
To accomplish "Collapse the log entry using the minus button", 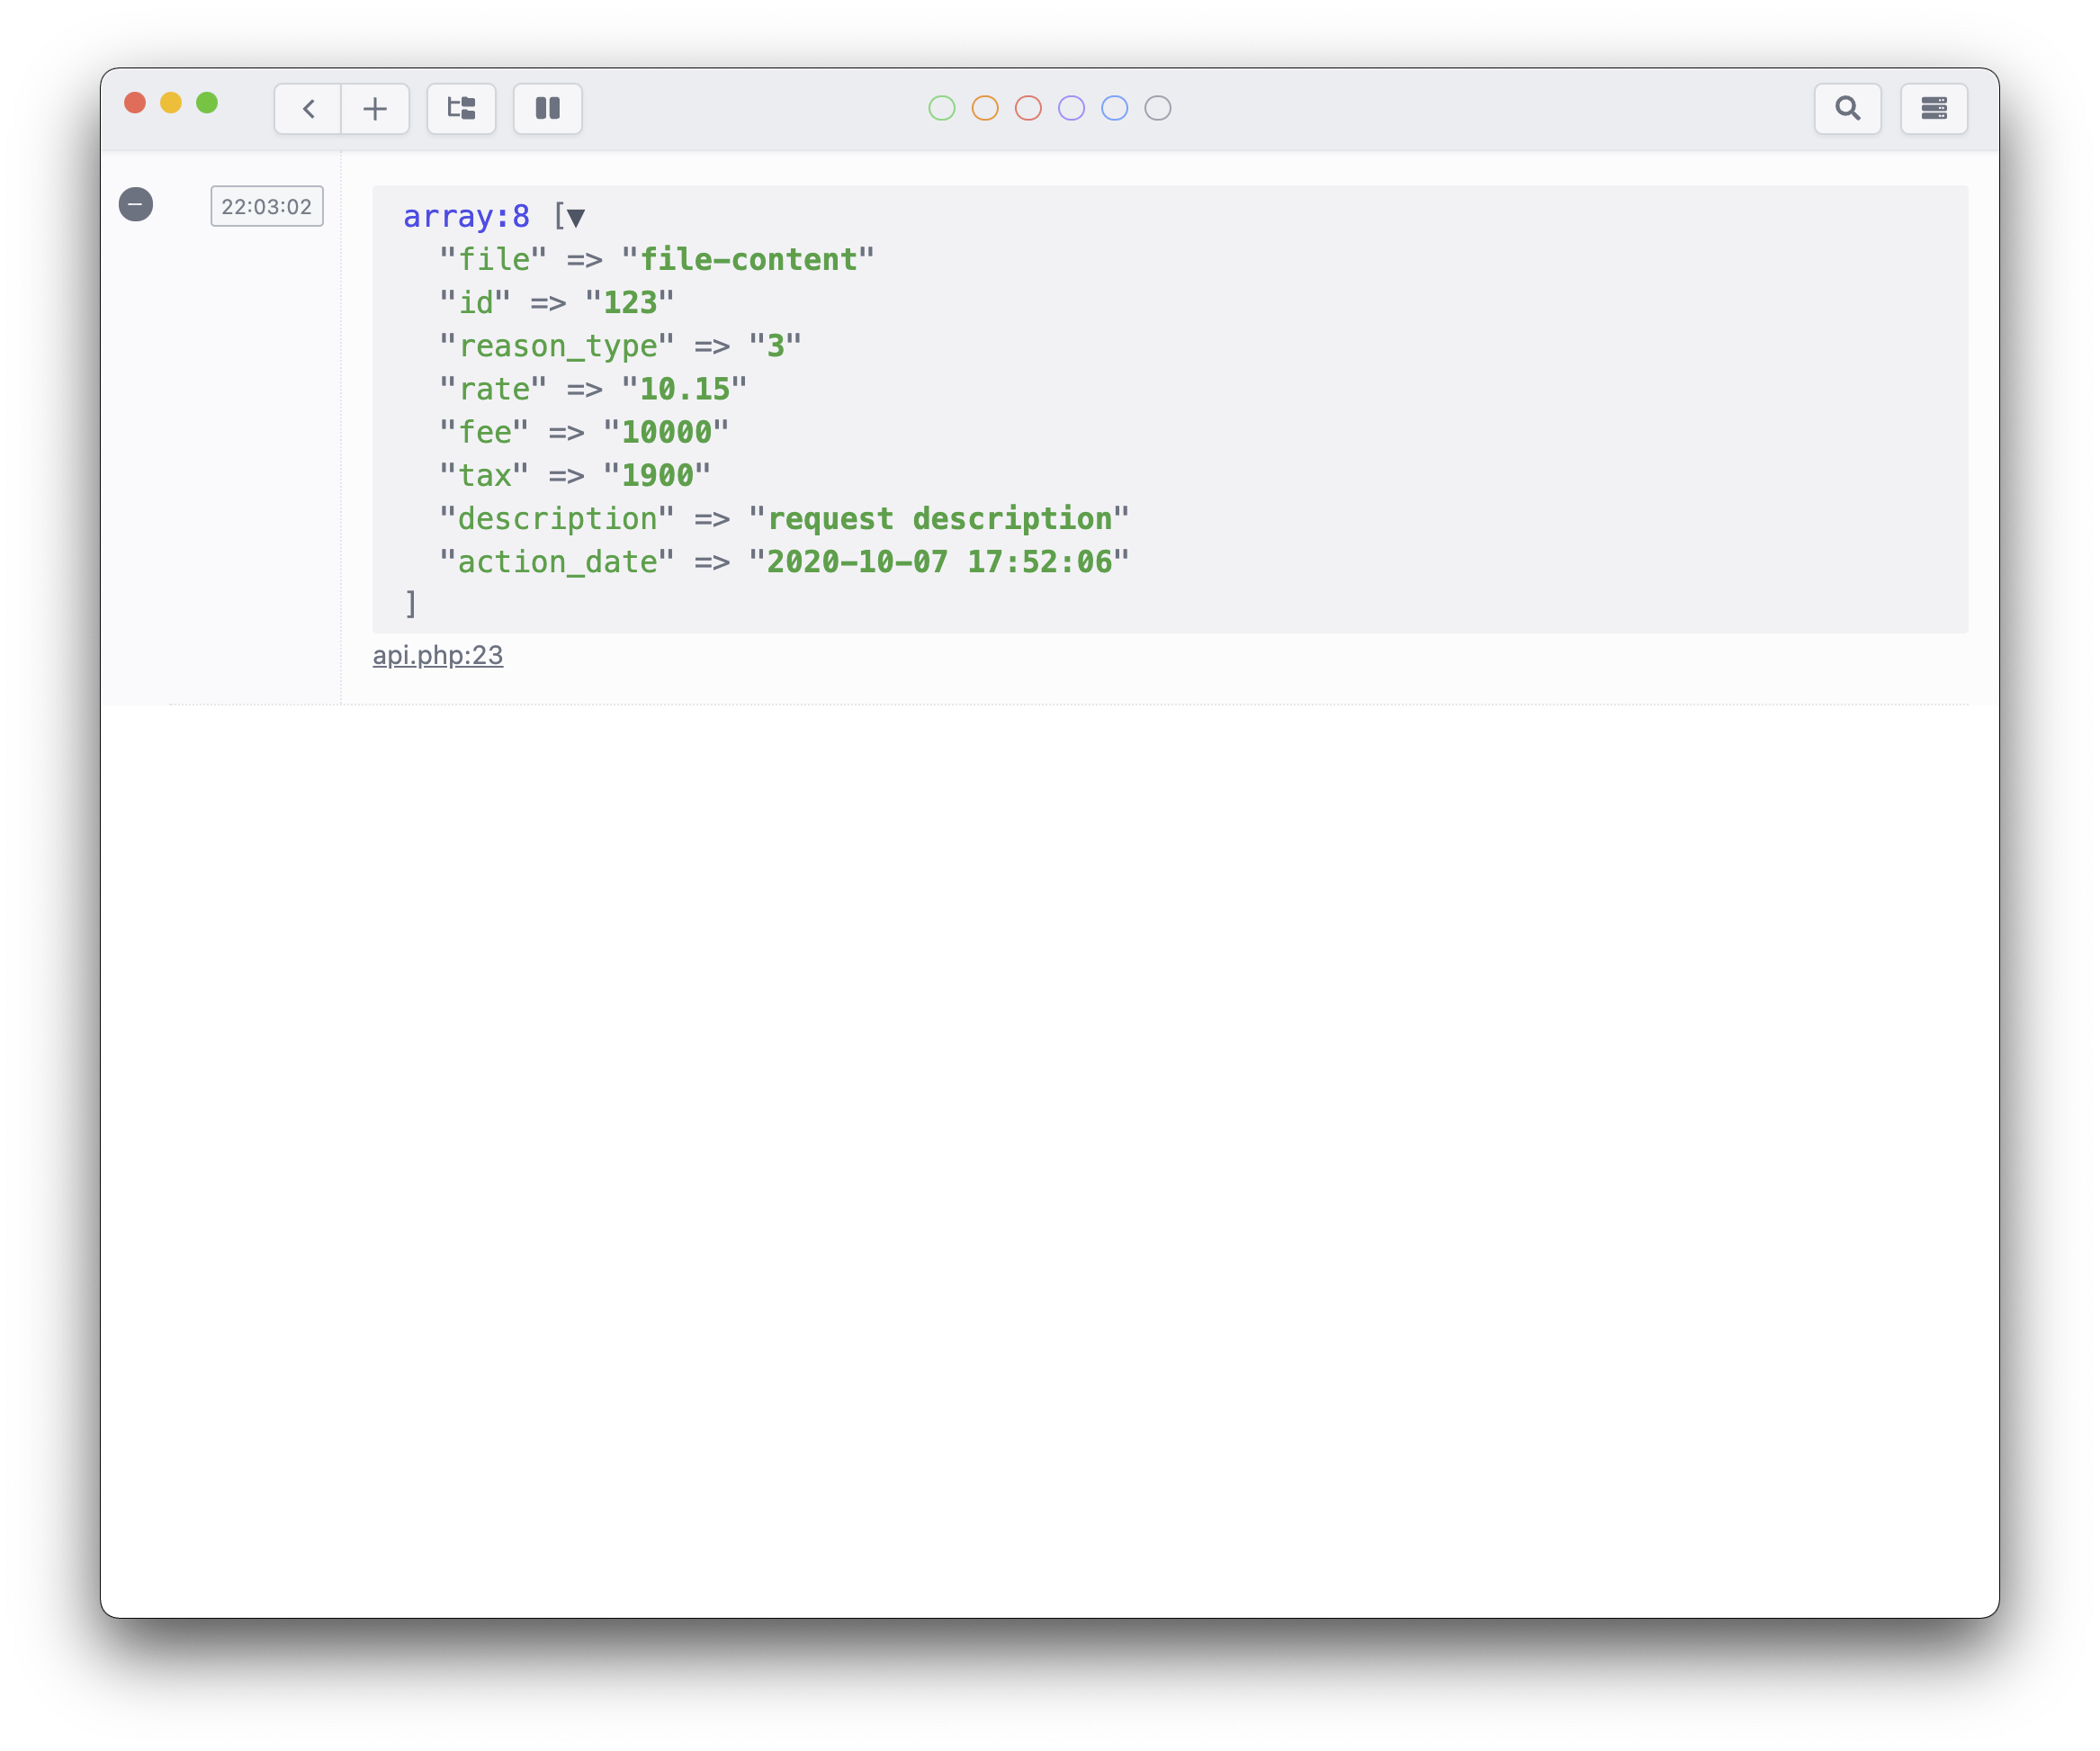I will coord(137,206).
